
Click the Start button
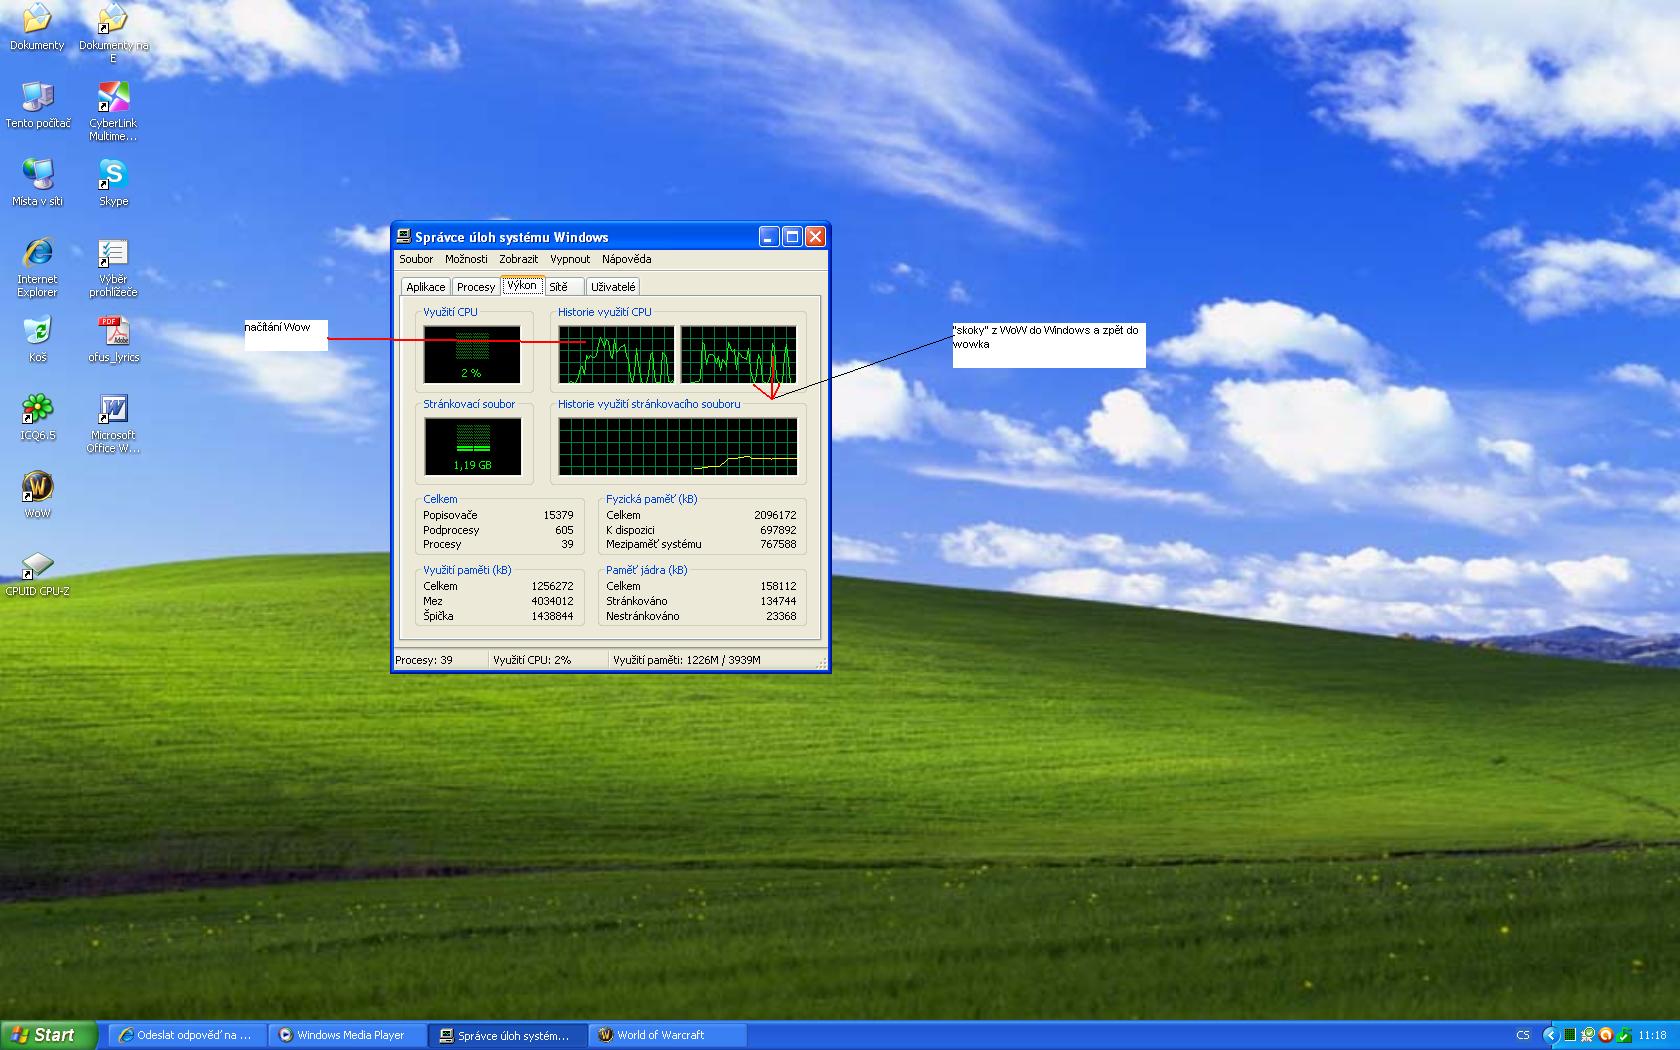(x=48, y=1035)
